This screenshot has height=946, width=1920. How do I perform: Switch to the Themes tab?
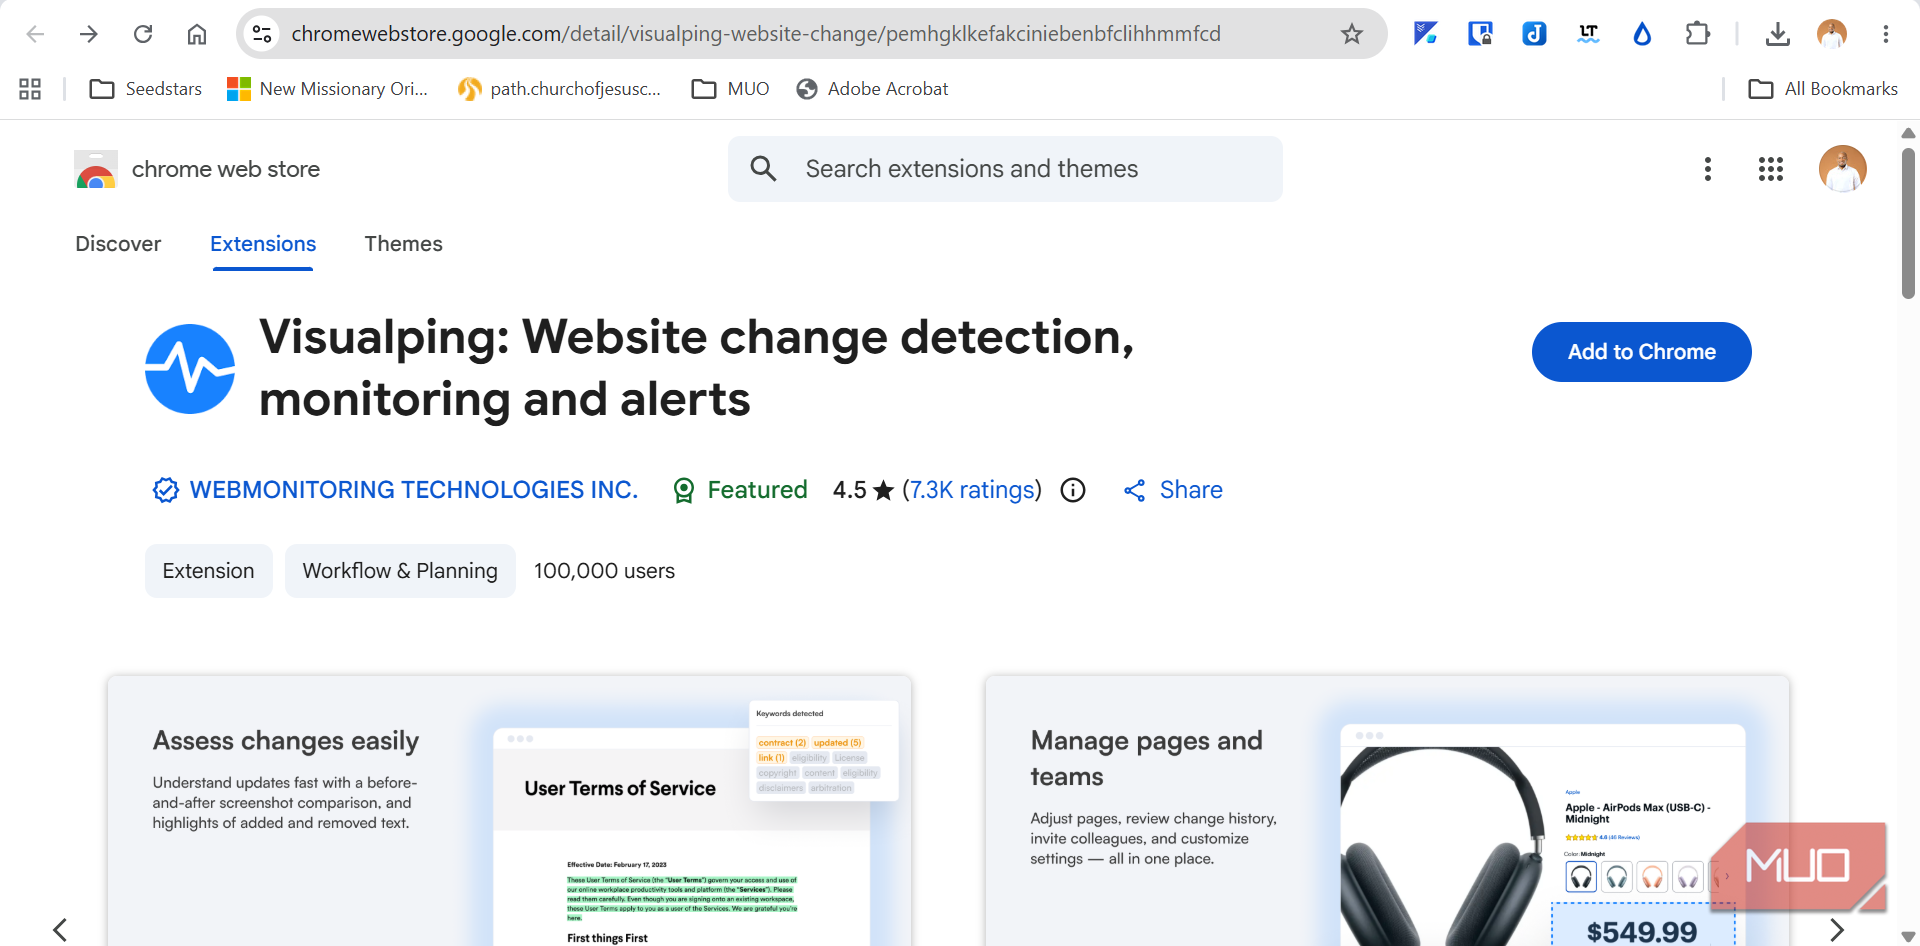403,244
